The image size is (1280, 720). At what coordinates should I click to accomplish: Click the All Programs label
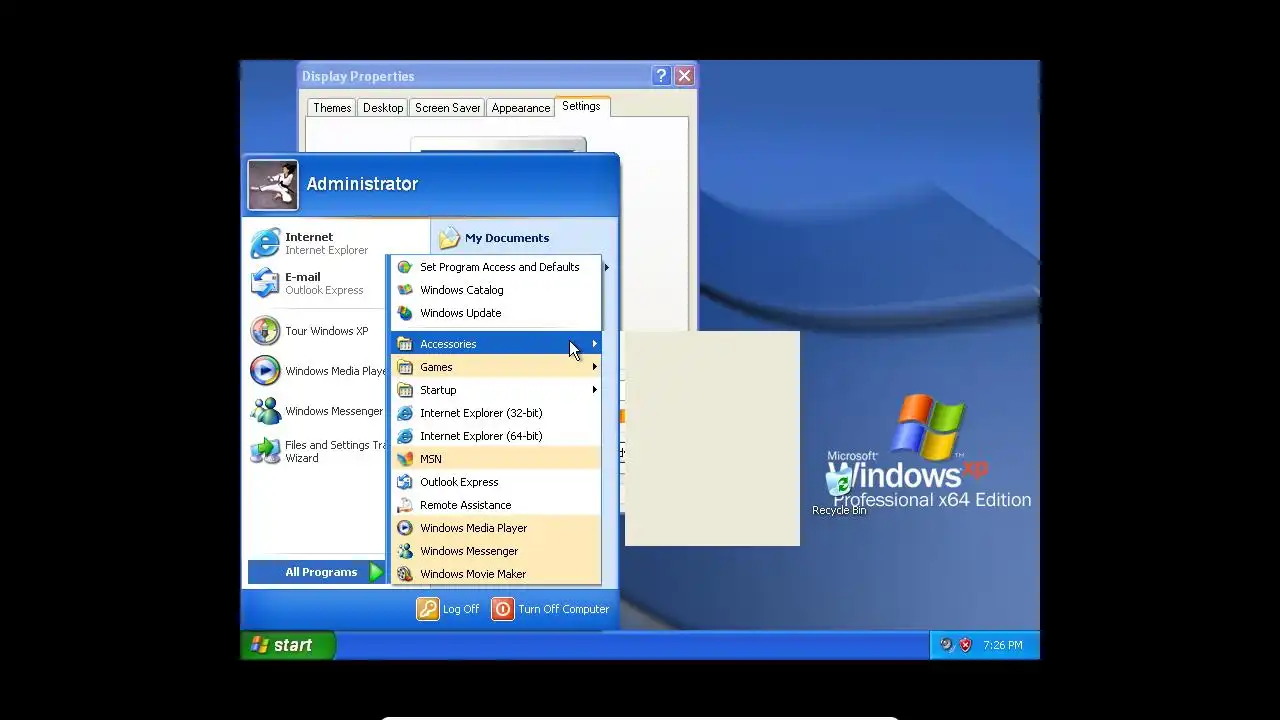point(321,572)
